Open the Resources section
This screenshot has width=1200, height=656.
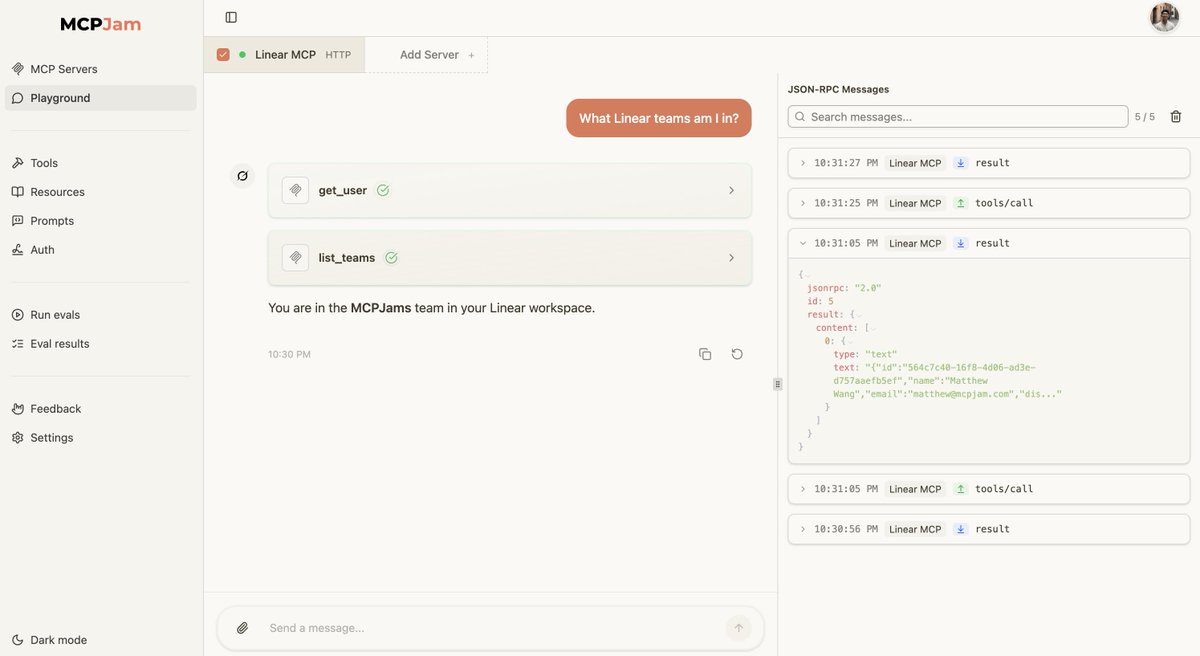pyautogui.click(x=101, y=192)
